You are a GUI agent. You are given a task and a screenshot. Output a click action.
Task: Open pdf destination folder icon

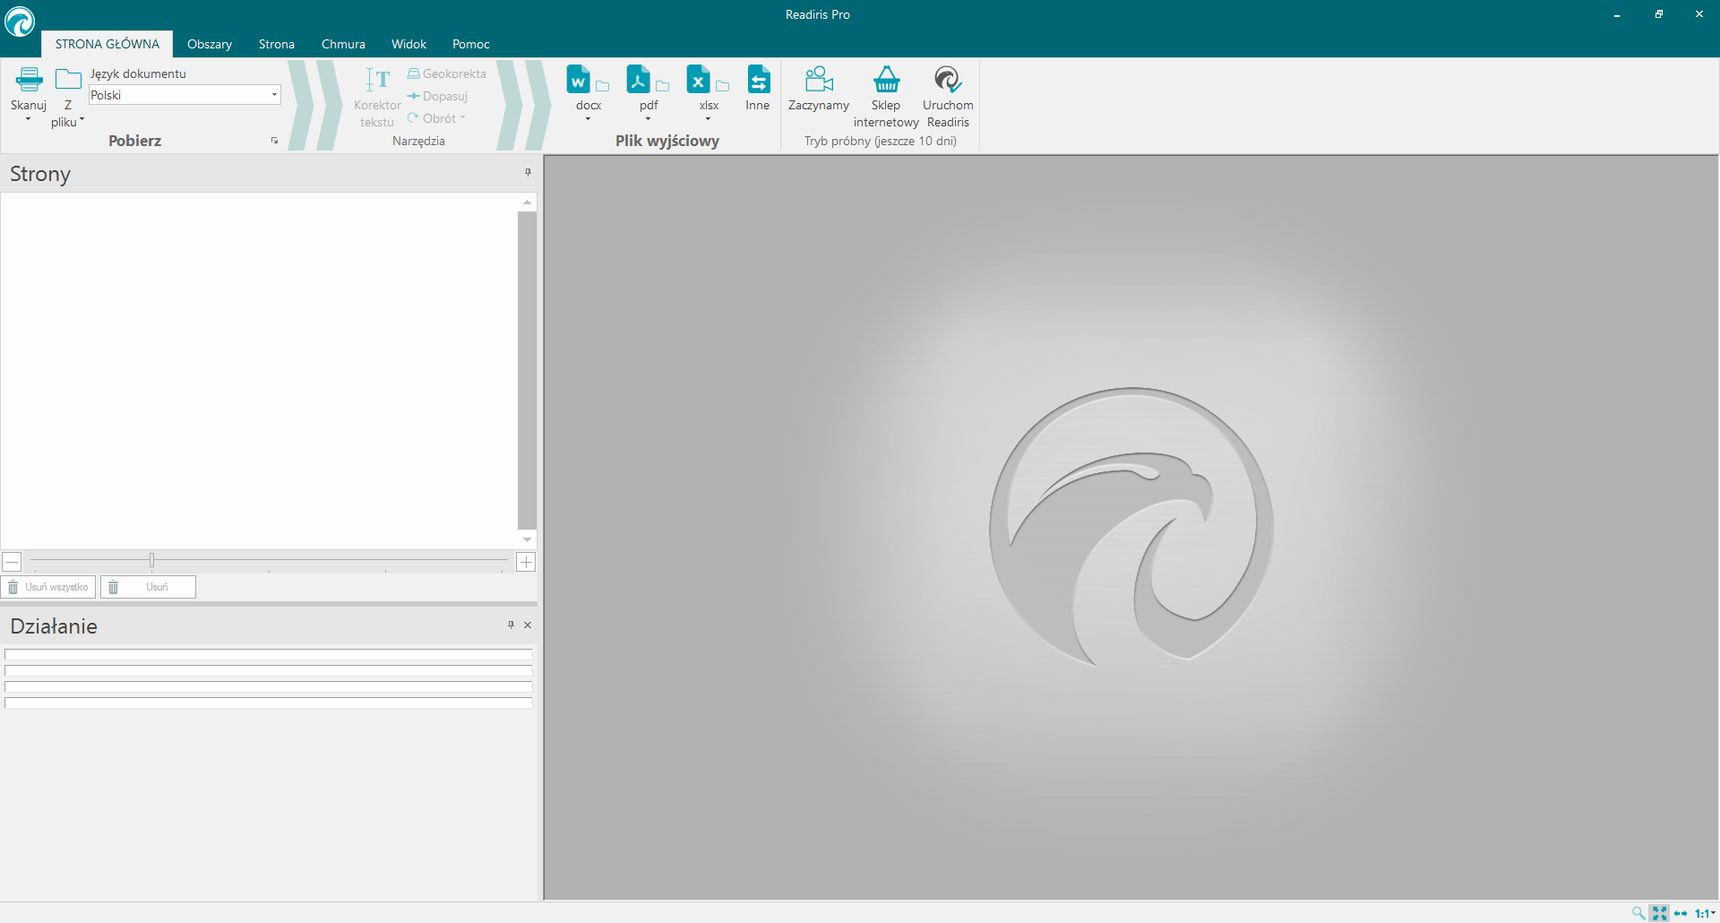662,86
